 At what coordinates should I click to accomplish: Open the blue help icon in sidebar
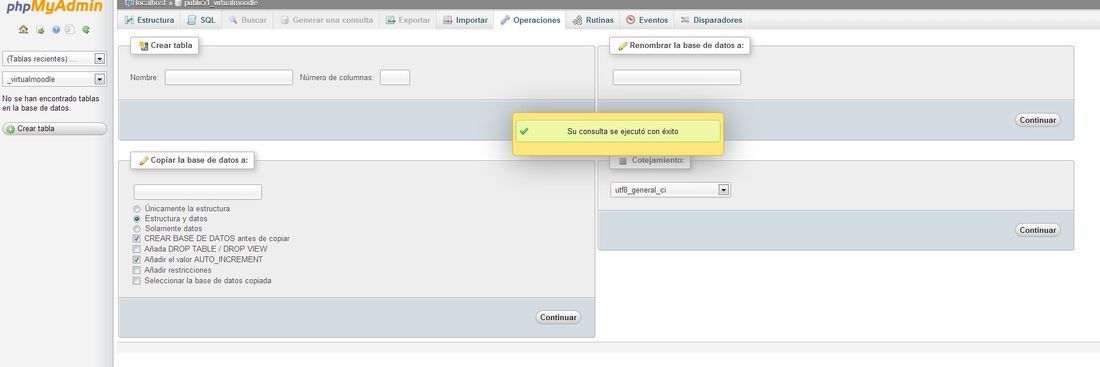pos(55,29)
